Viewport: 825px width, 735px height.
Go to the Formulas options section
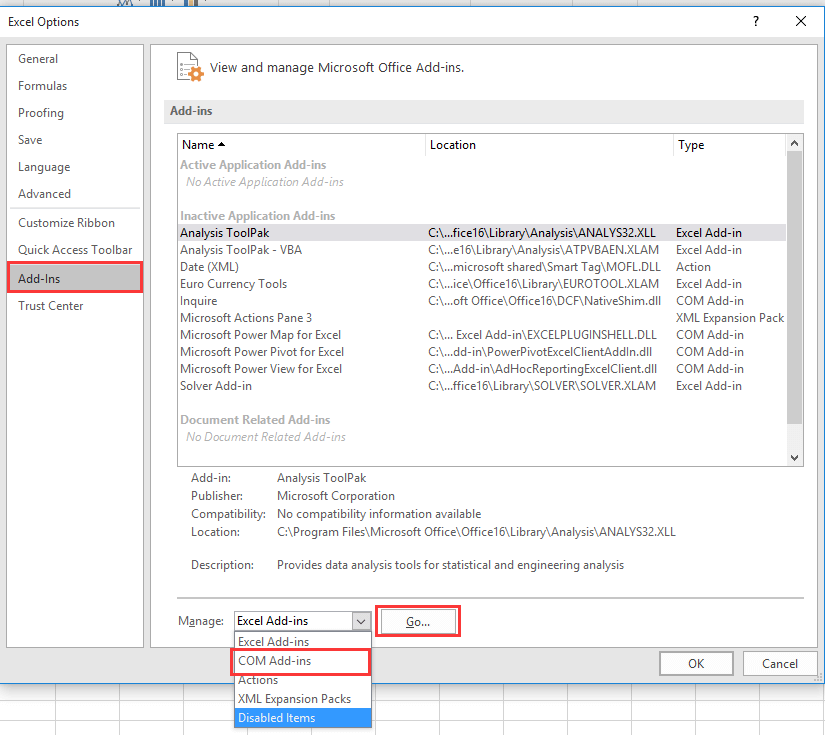(42, 85)
